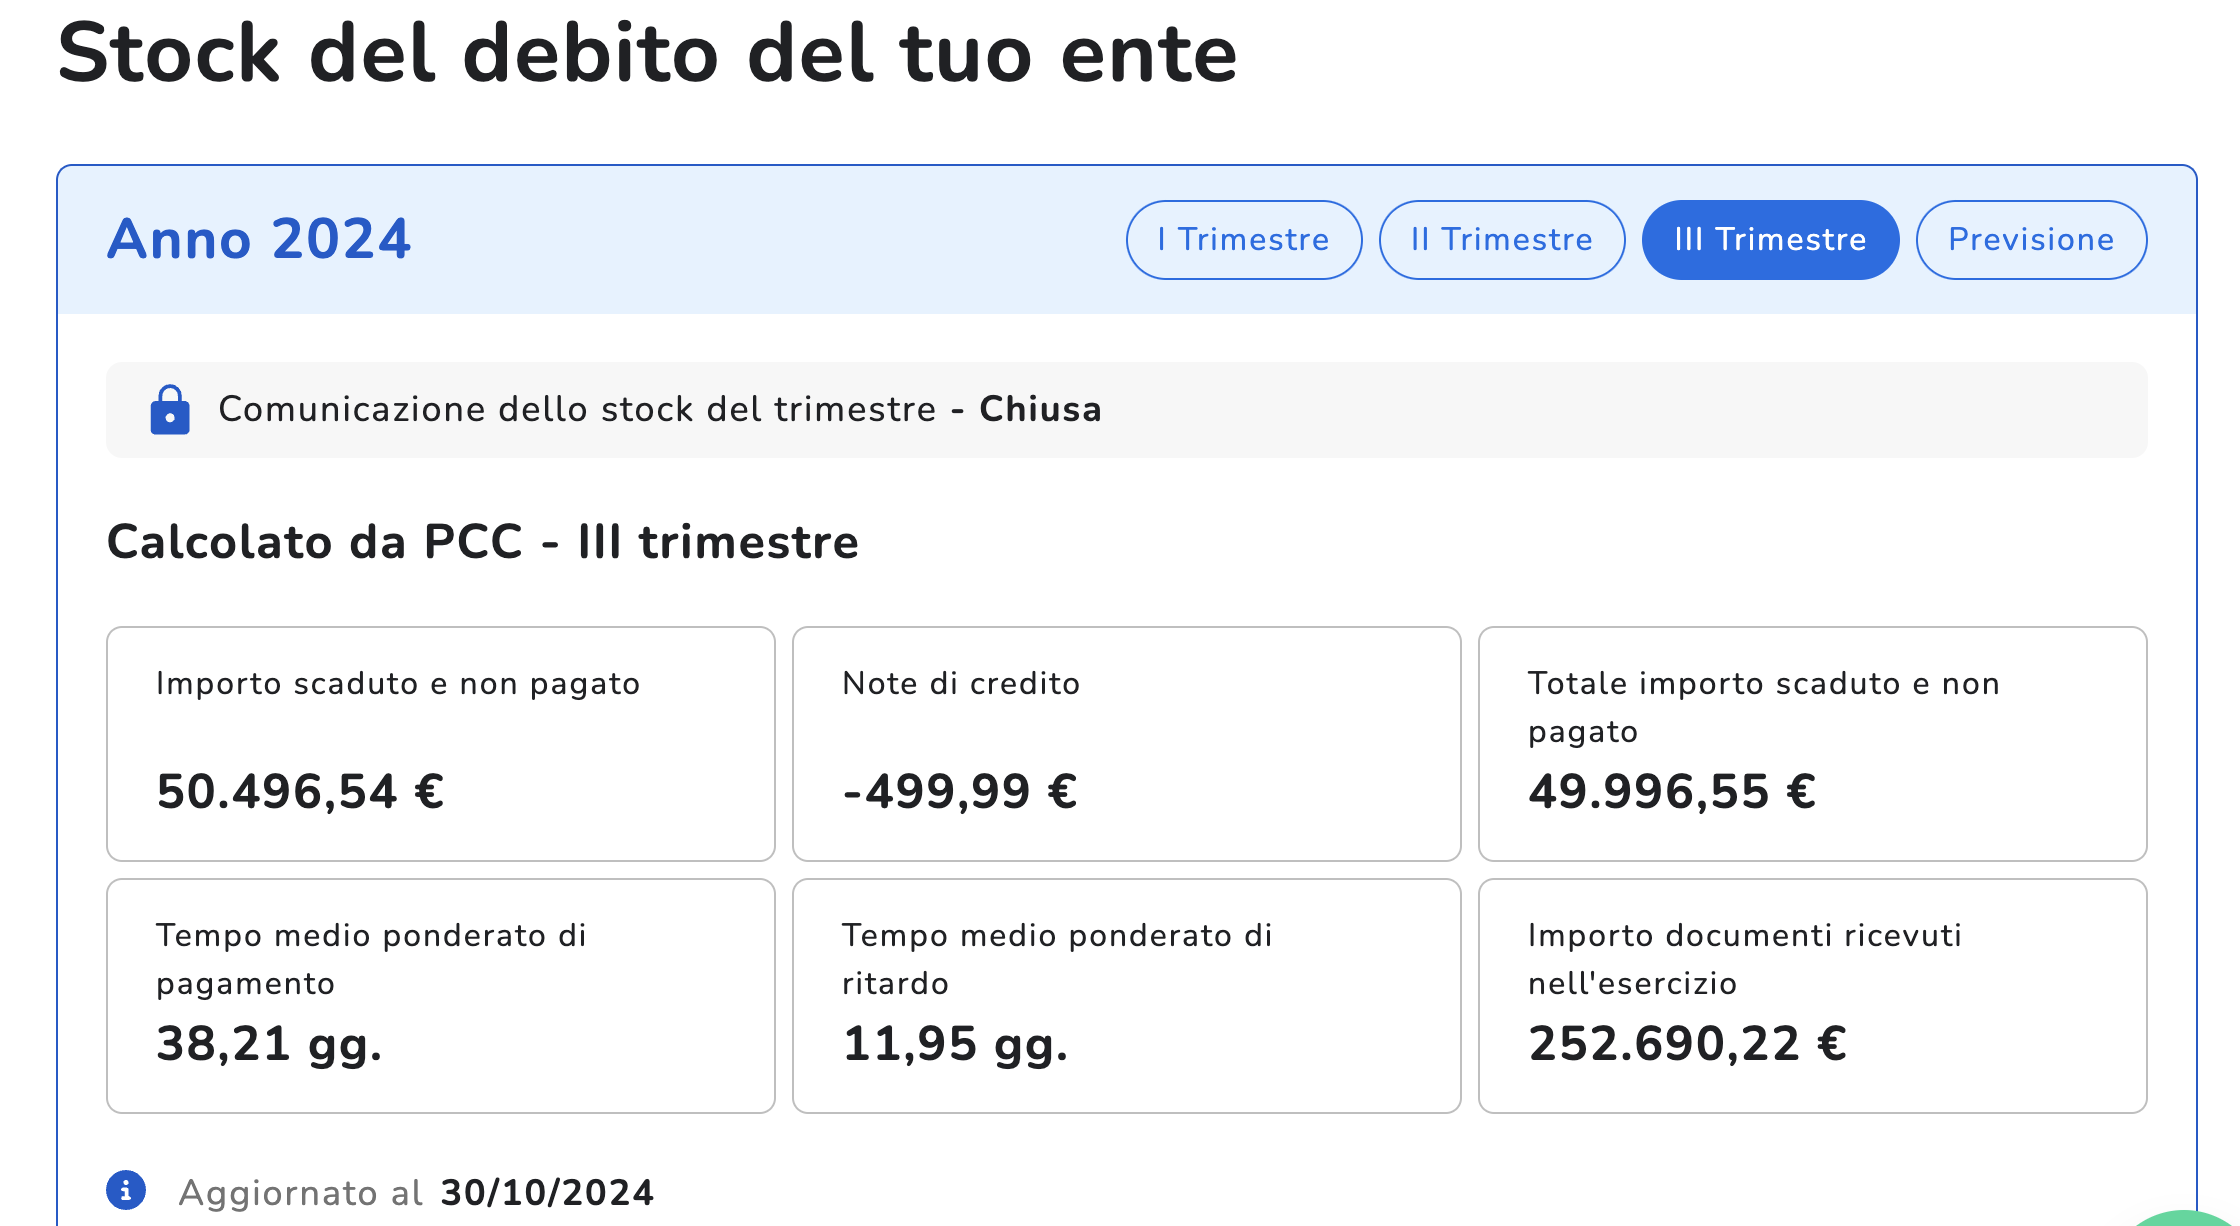Click the 30/10/2024 update date
Image resolution: width=2240 pixels, height=1226 pixels.
coord(547,1192)
